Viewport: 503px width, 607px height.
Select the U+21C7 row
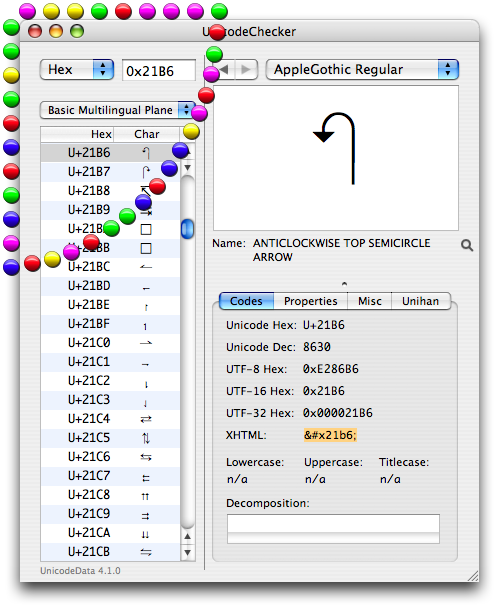(x=110, y=476)
